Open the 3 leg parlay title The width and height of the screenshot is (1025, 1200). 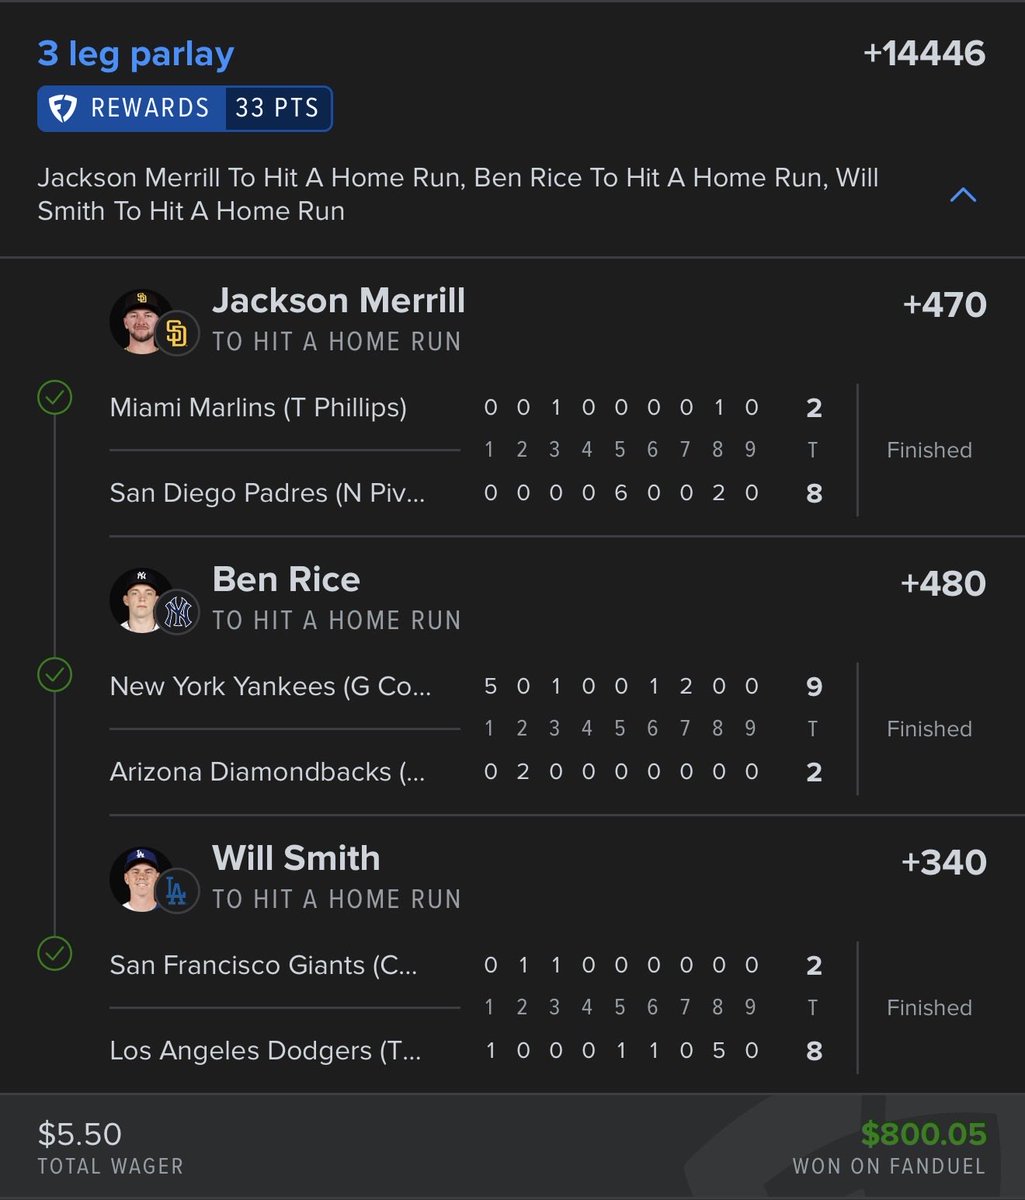(x=136, y=54)
